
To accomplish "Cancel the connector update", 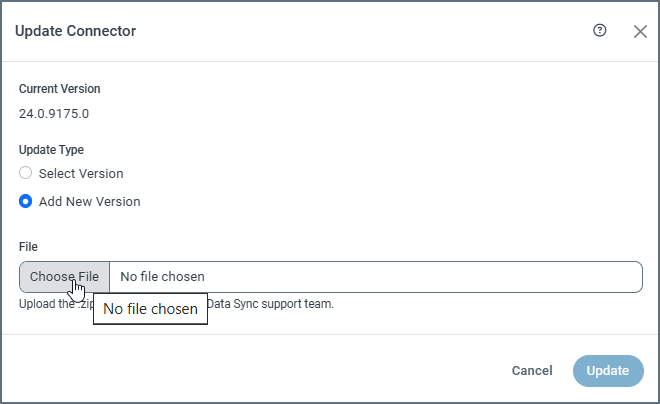I will 532,370.
